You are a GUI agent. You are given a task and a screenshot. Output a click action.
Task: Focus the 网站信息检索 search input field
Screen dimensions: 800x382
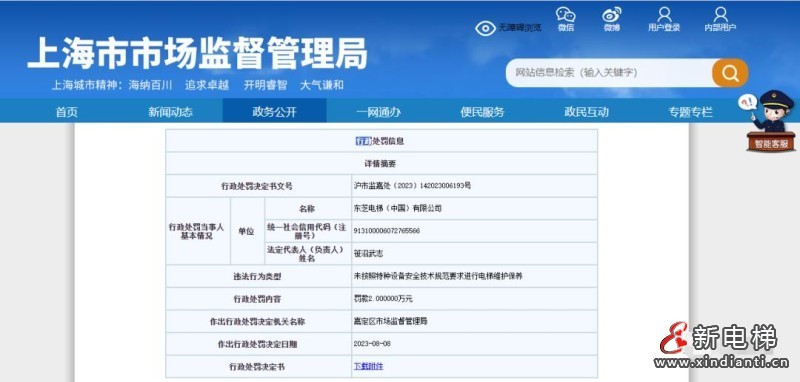click(610, 73)
